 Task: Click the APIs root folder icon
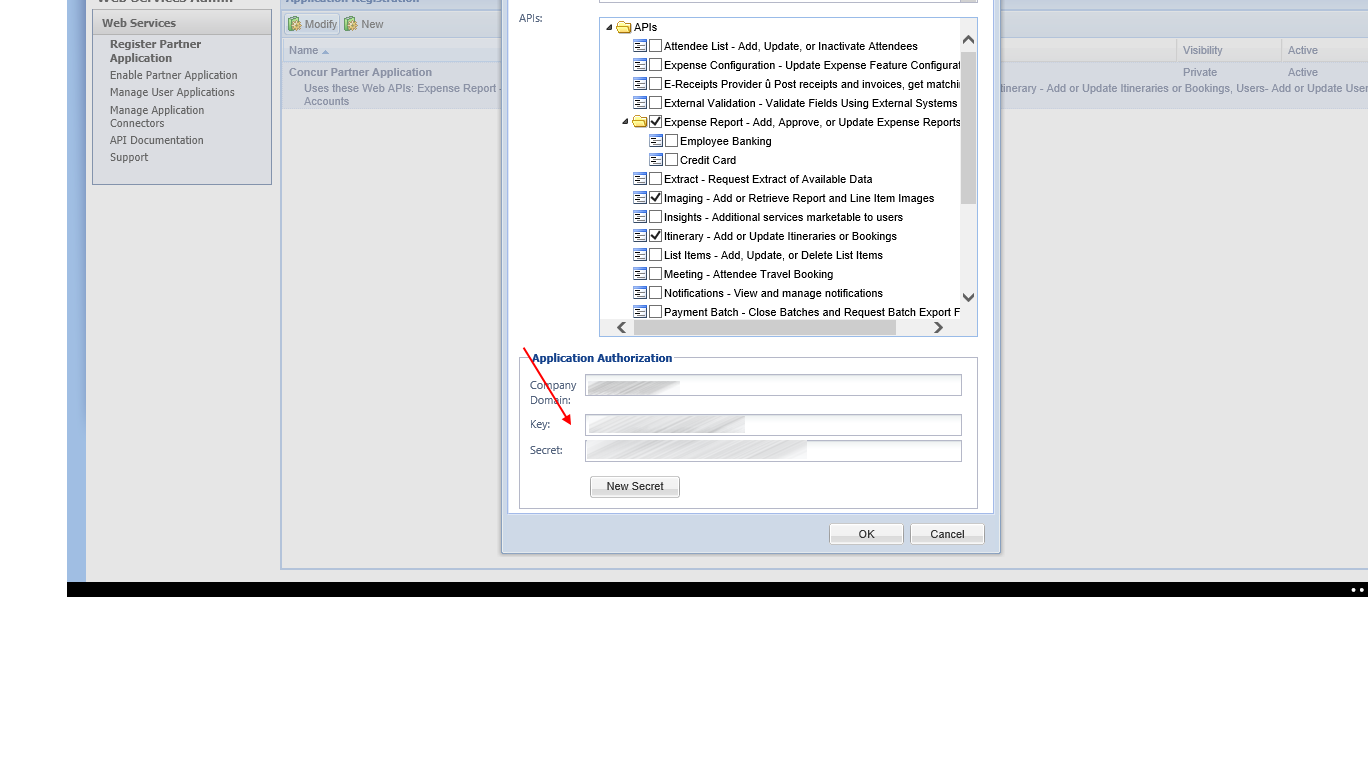(x=624, y=27)
